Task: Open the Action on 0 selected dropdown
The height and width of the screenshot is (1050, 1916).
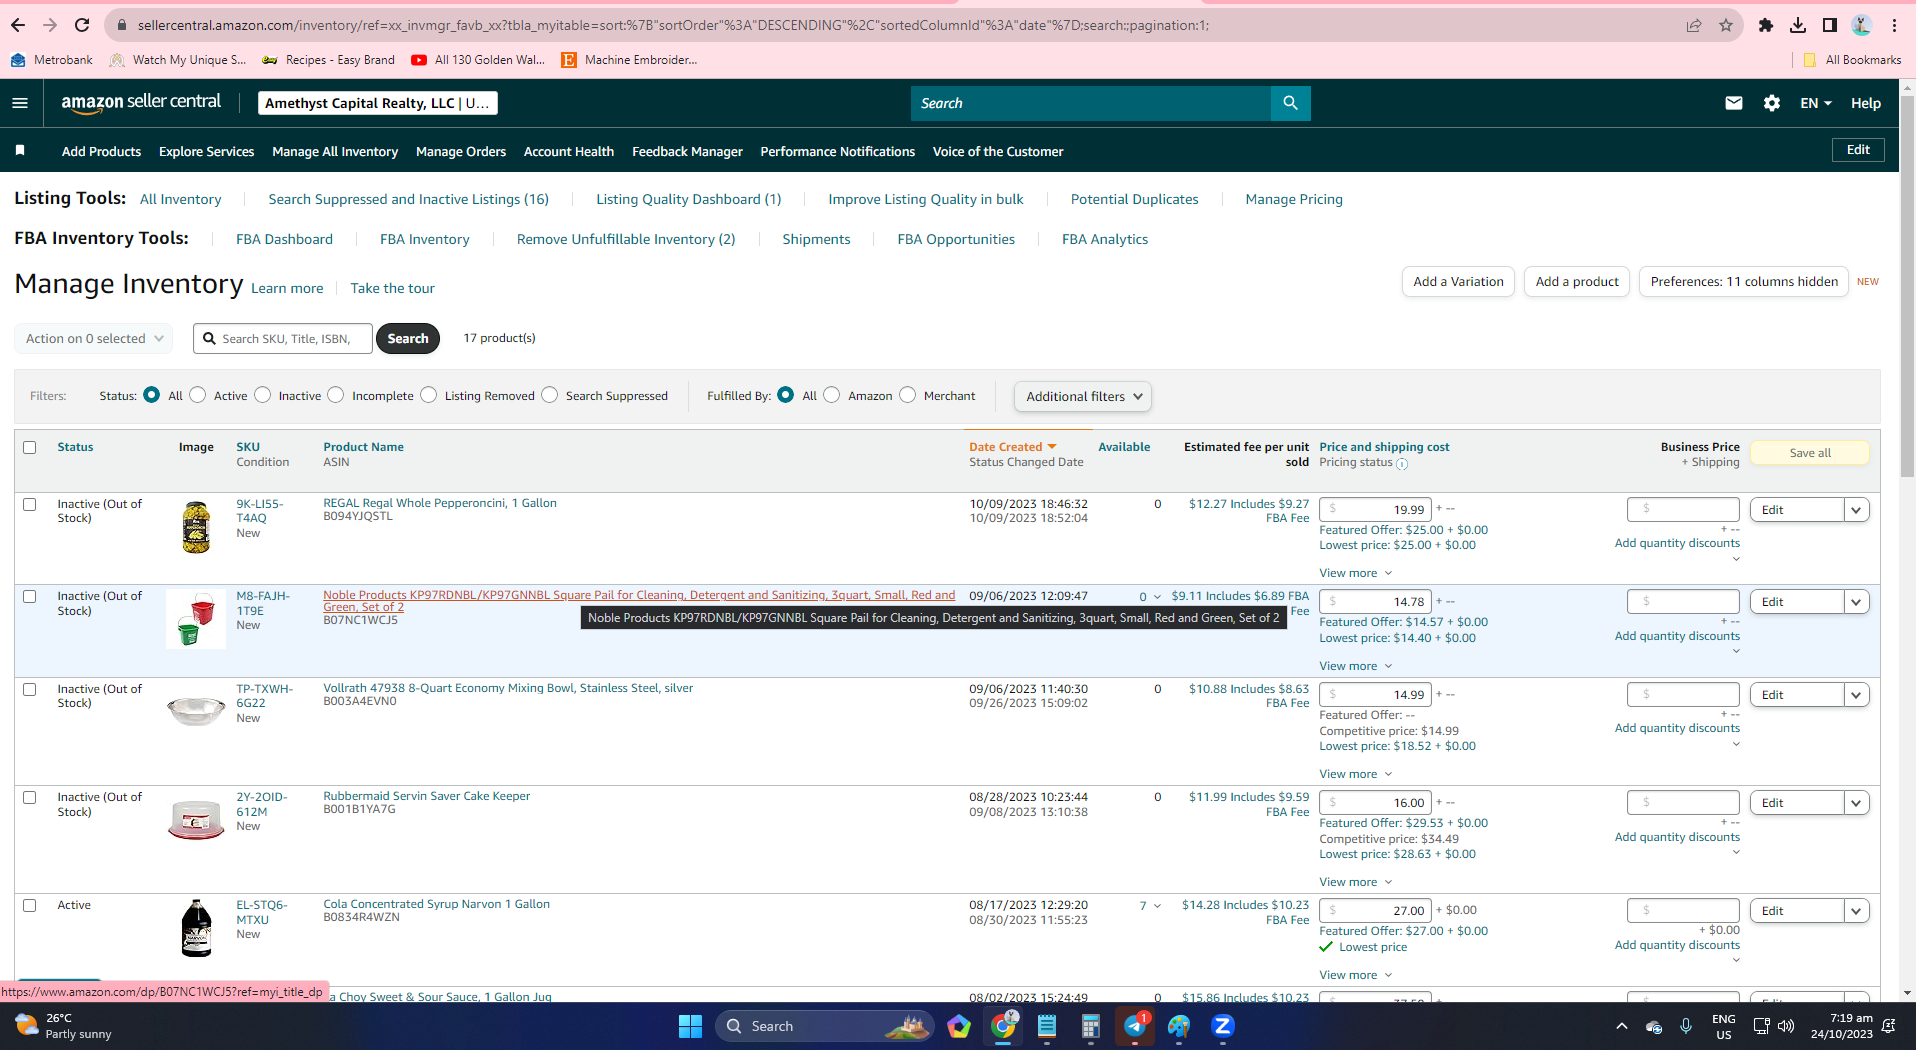Action: pyautogui.click(x=94, y=338)
